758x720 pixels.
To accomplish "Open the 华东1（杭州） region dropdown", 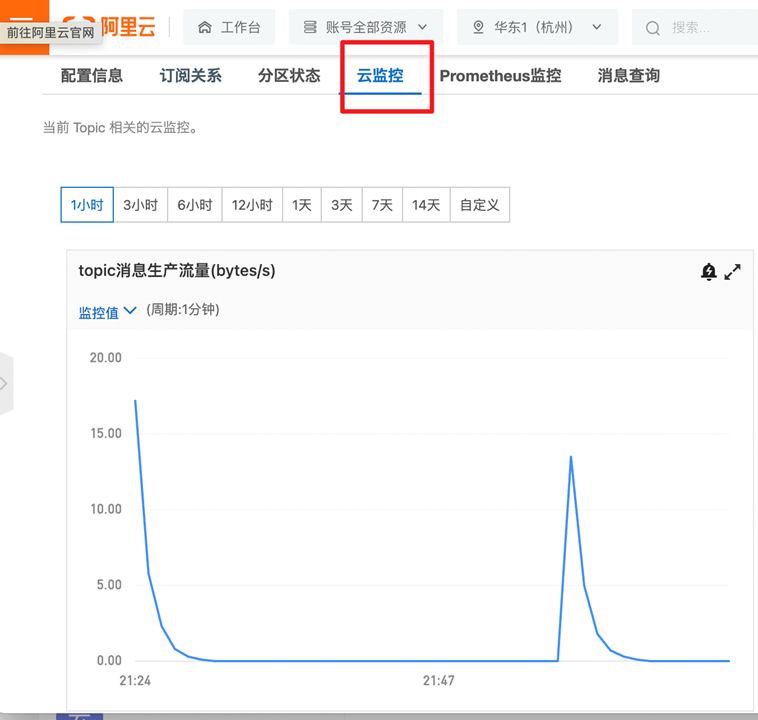I will pyautogui.click(x=537, y=27).
